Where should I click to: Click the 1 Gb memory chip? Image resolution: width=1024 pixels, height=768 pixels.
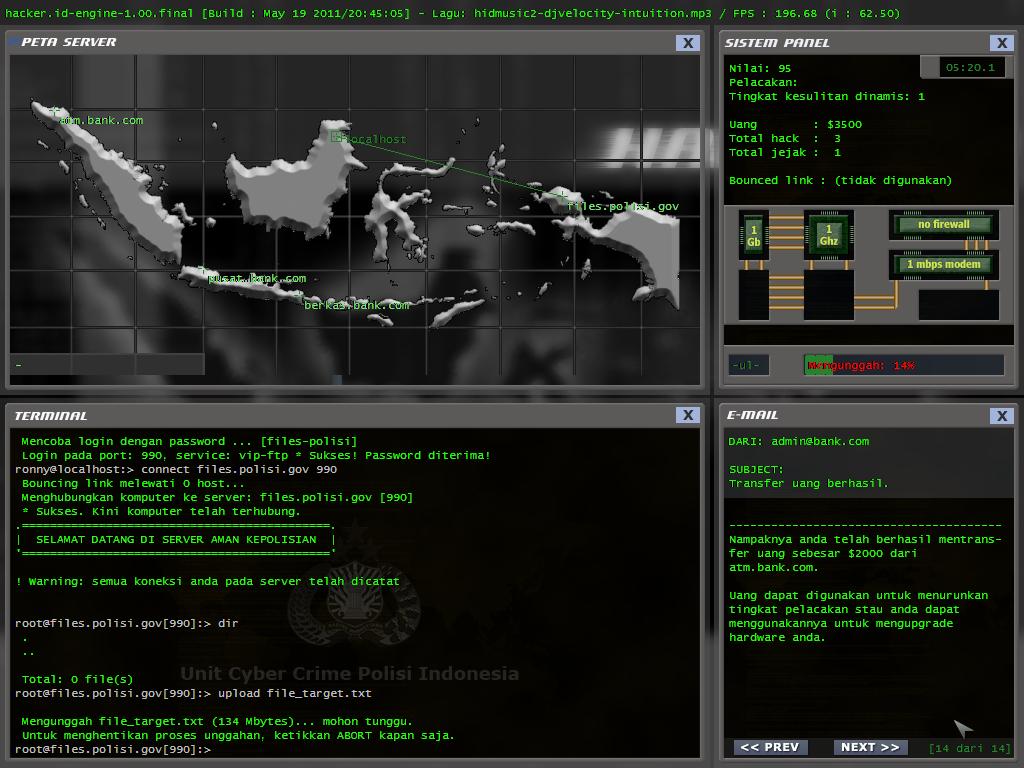(753, 236)
